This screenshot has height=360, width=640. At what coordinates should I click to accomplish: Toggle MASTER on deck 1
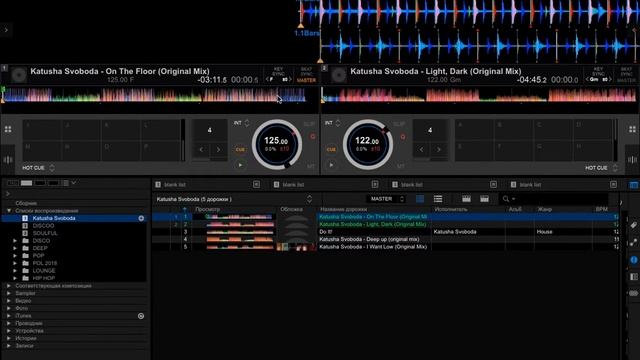(307, 80)
